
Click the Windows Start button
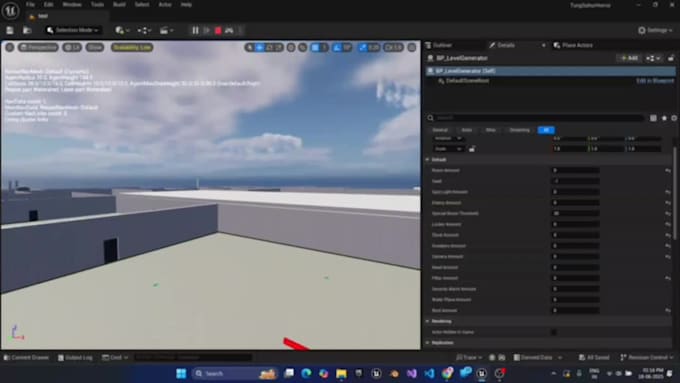point(181,373)
